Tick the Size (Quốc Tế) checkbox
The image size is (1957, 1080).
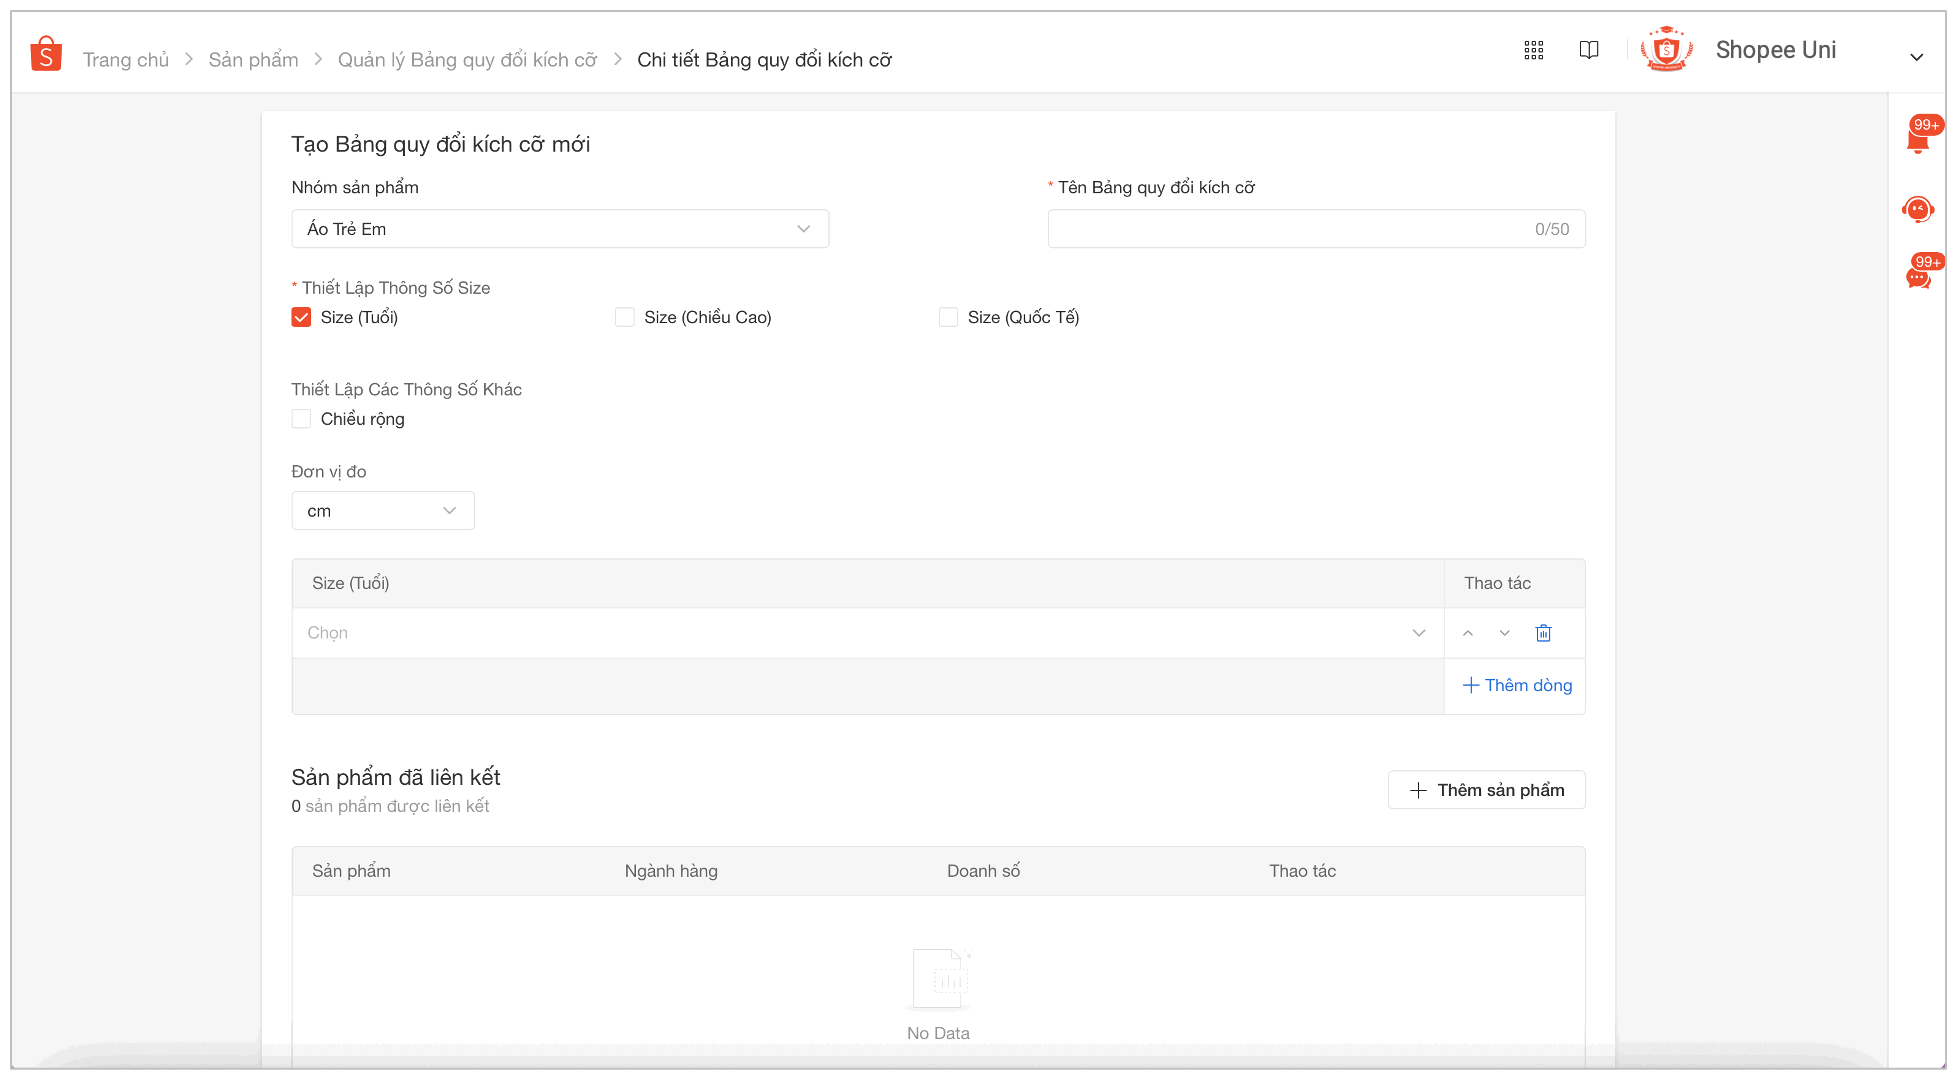point(948,317)
